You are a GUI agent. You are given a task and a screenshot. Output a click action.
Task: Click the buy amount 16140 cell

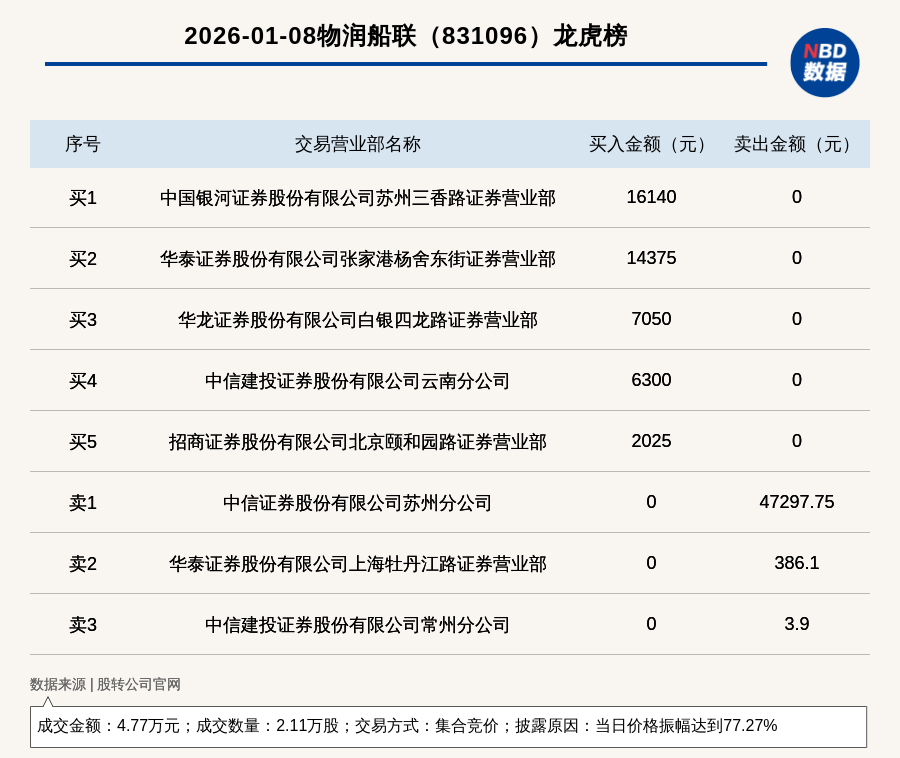(651, 197)
